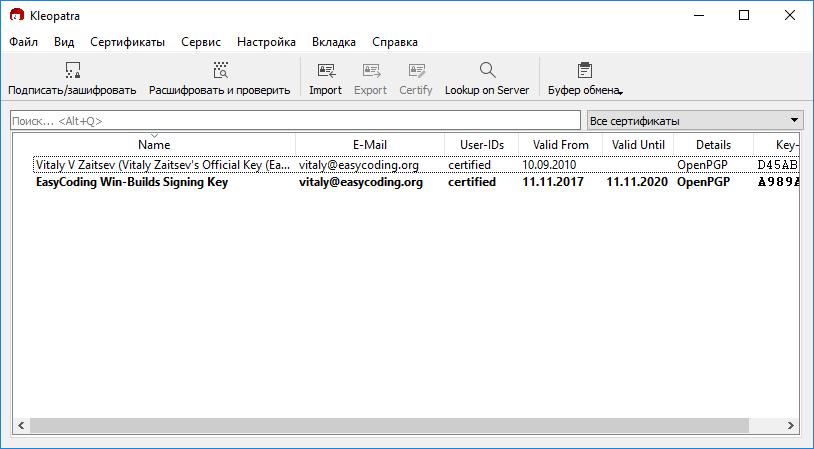The height and width of the screenshot is (449, 814).
Task: Sort by the Name column header
Action: tap(154, 144)
